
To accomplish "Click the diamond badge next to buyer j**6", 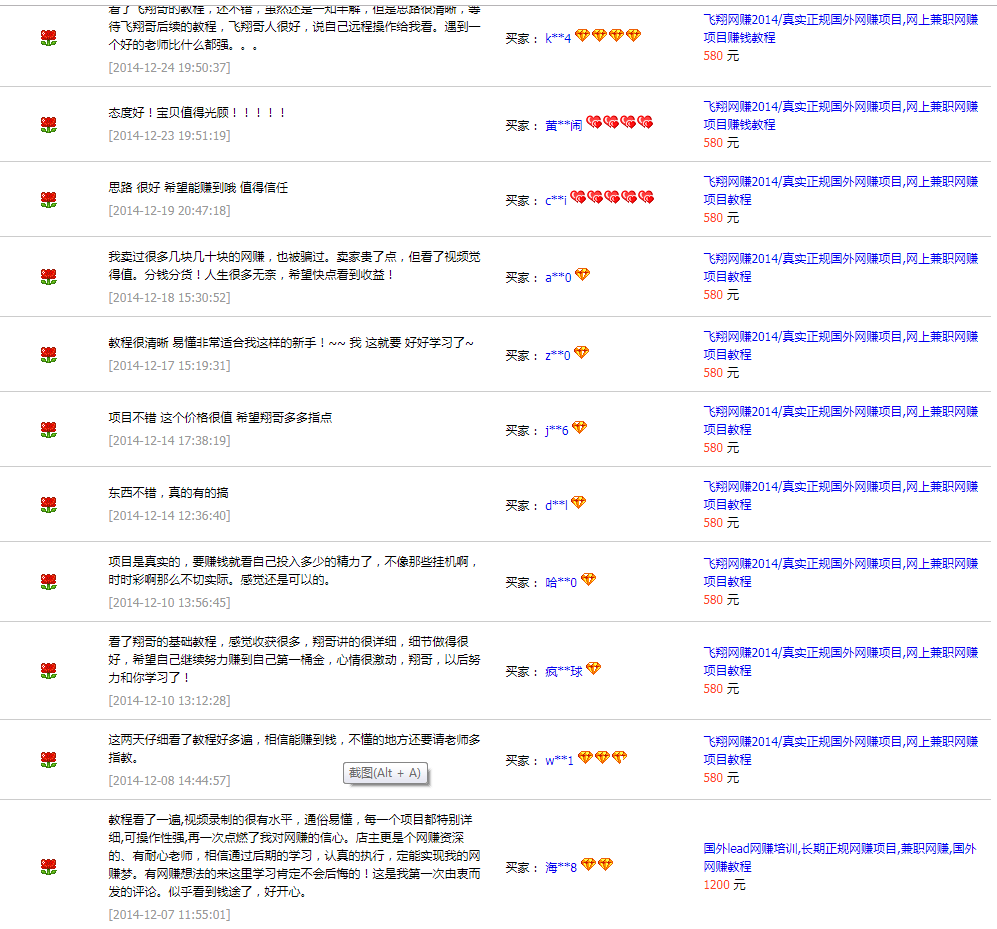I will tap(580, 428).
